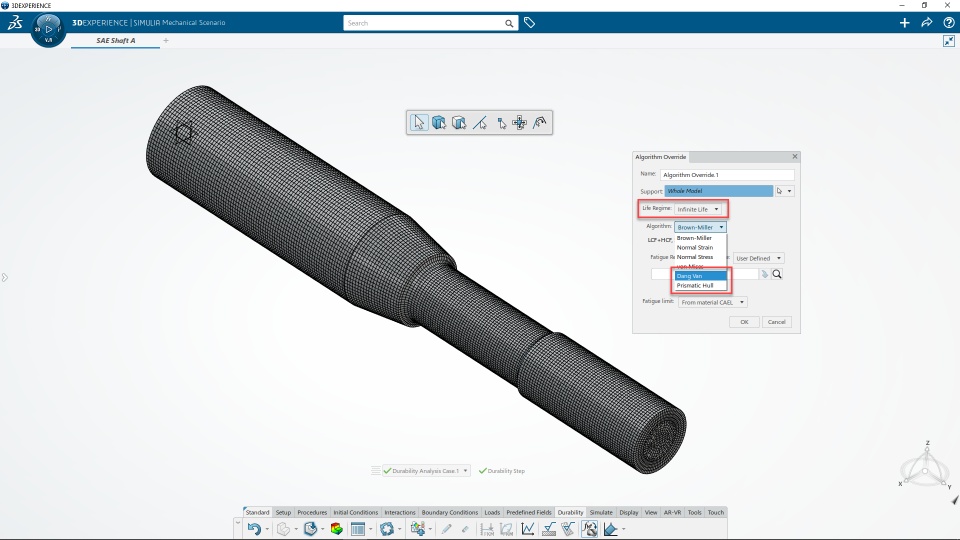960x540 pixels.
Task: Click the surface finish icon with check mark
Action: [x=549, y=529]
